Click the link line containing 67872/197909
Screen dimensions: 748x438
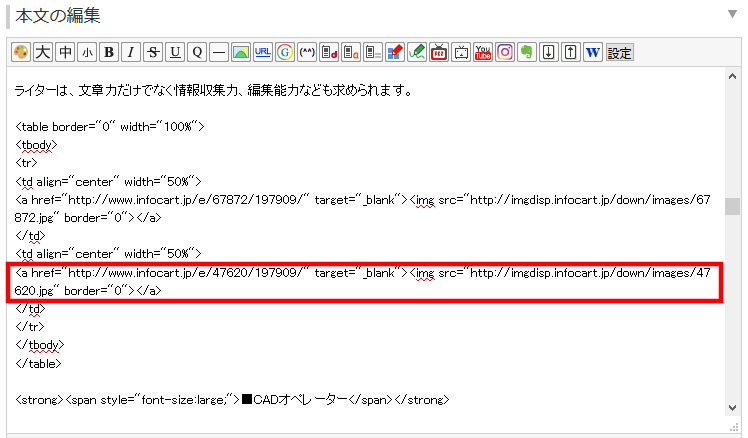(x=363, y=209)
